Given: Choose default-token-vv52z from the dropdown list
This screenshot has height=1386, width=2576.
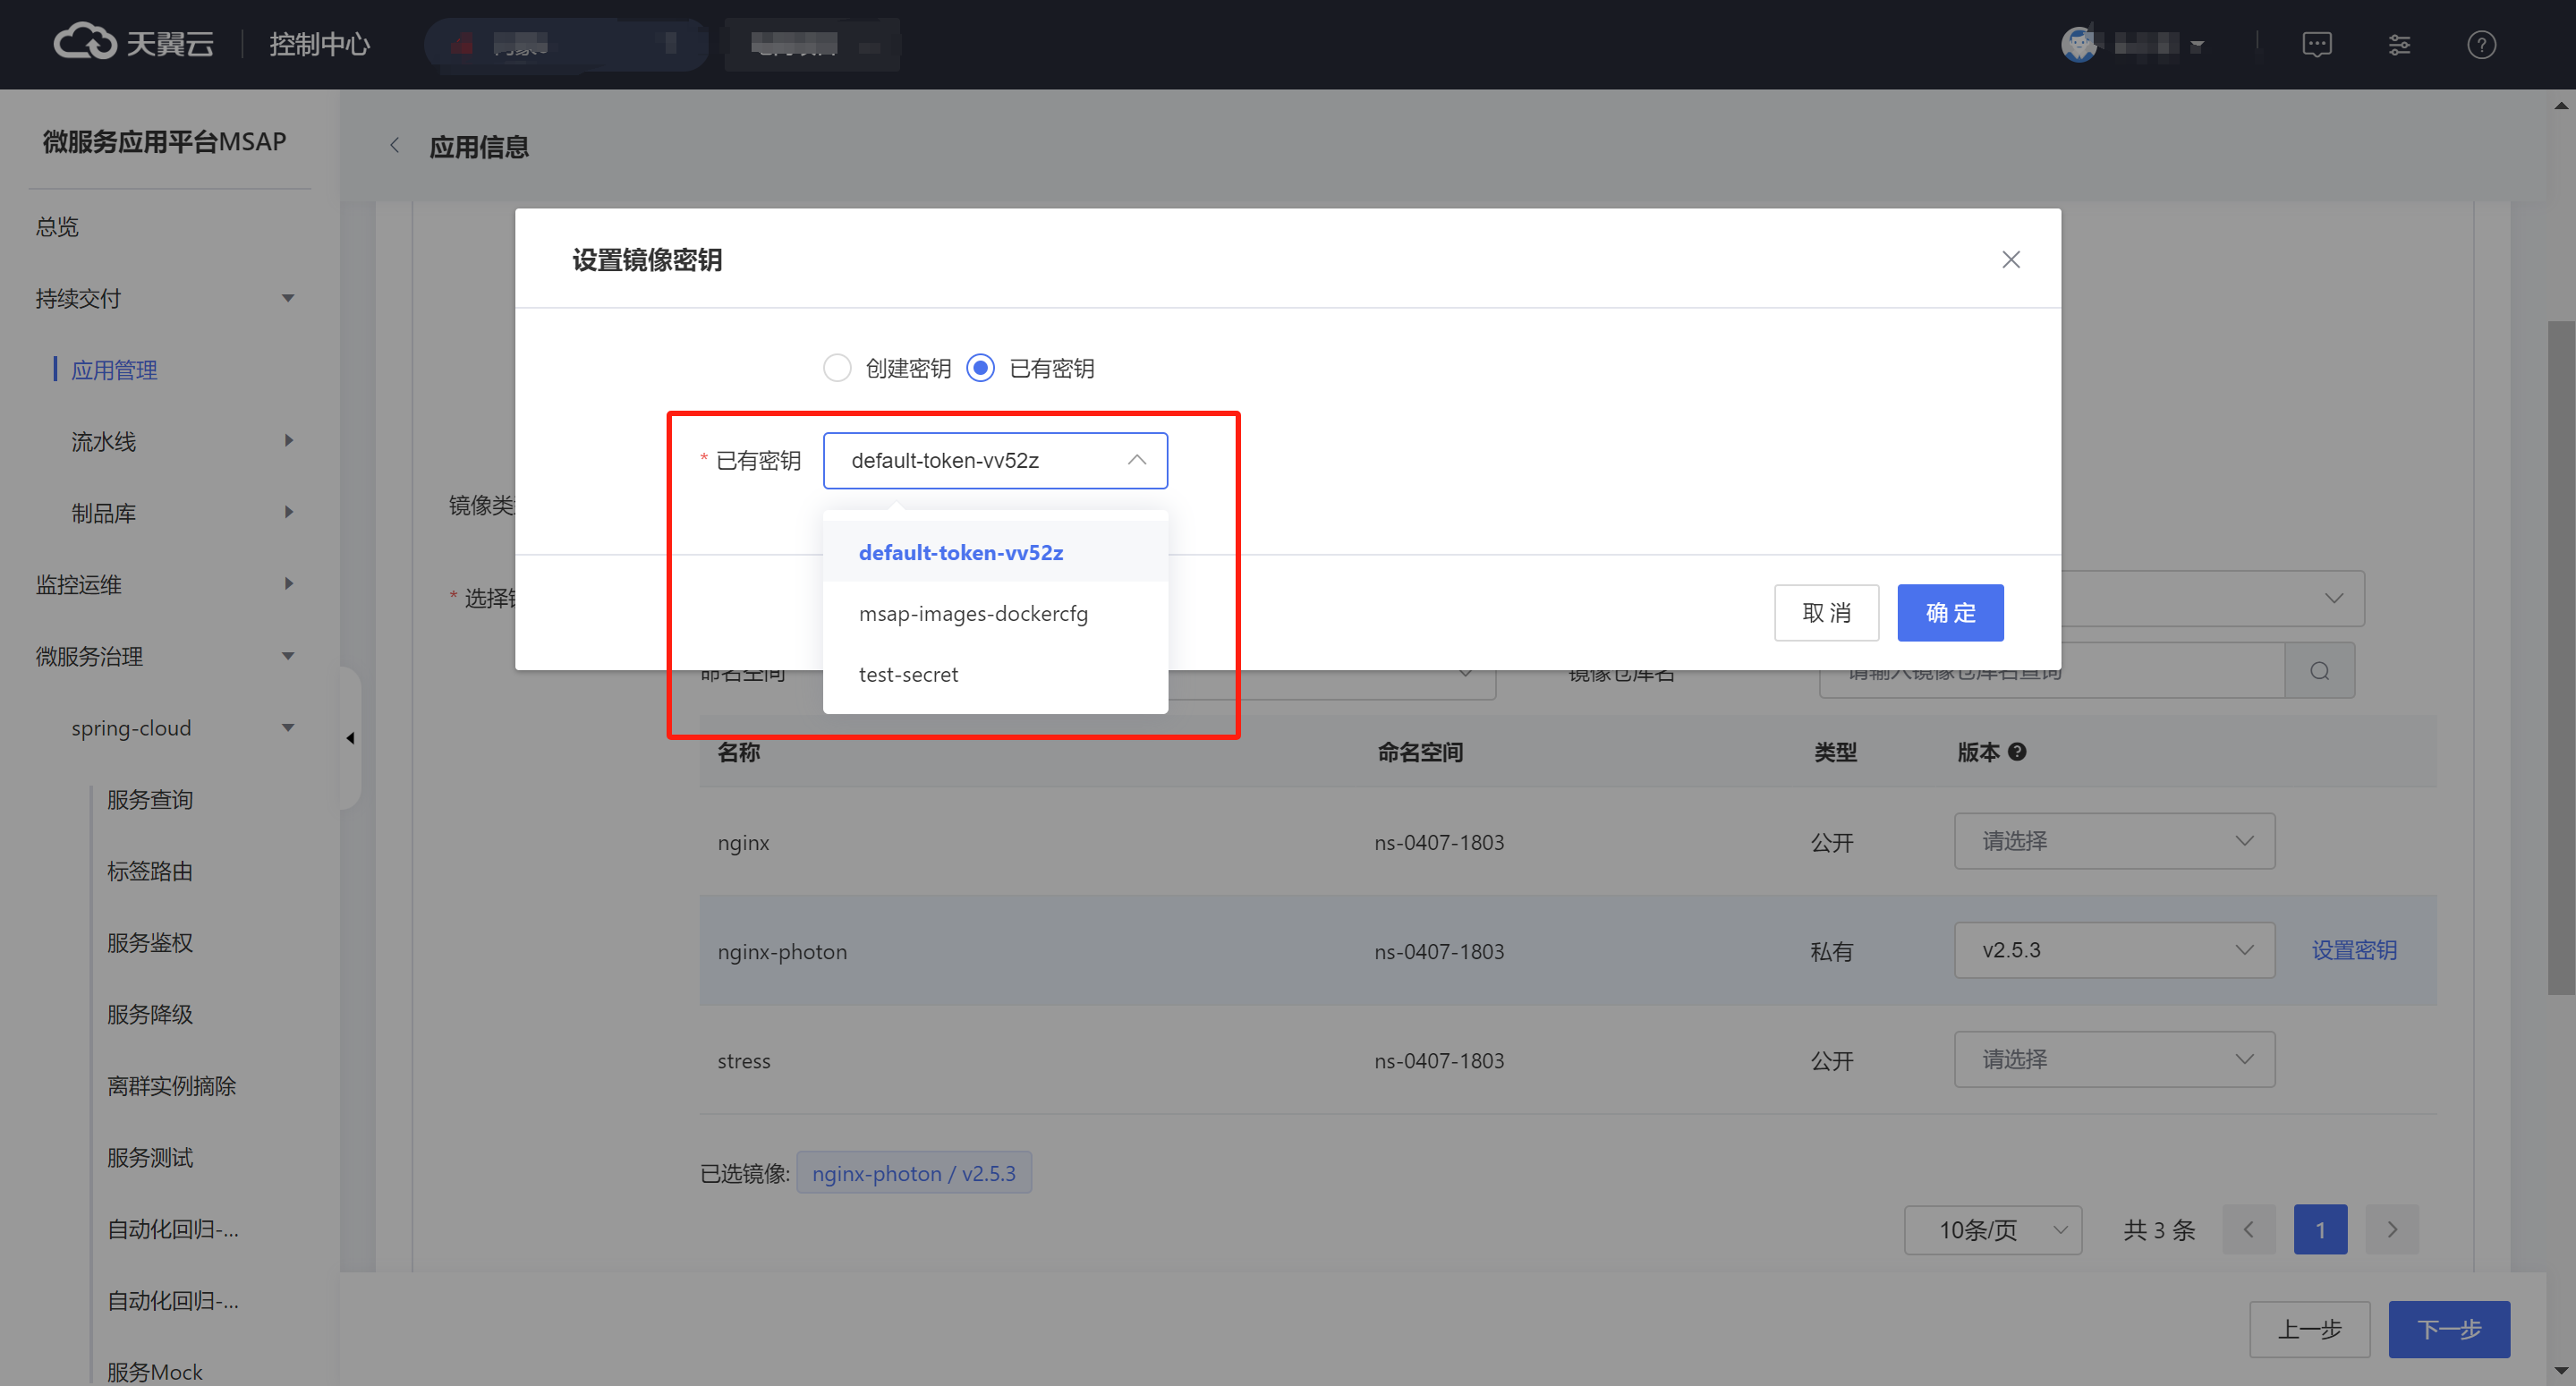Looking at the screenshot, I should pyautogui.click(x=995, y=552).
